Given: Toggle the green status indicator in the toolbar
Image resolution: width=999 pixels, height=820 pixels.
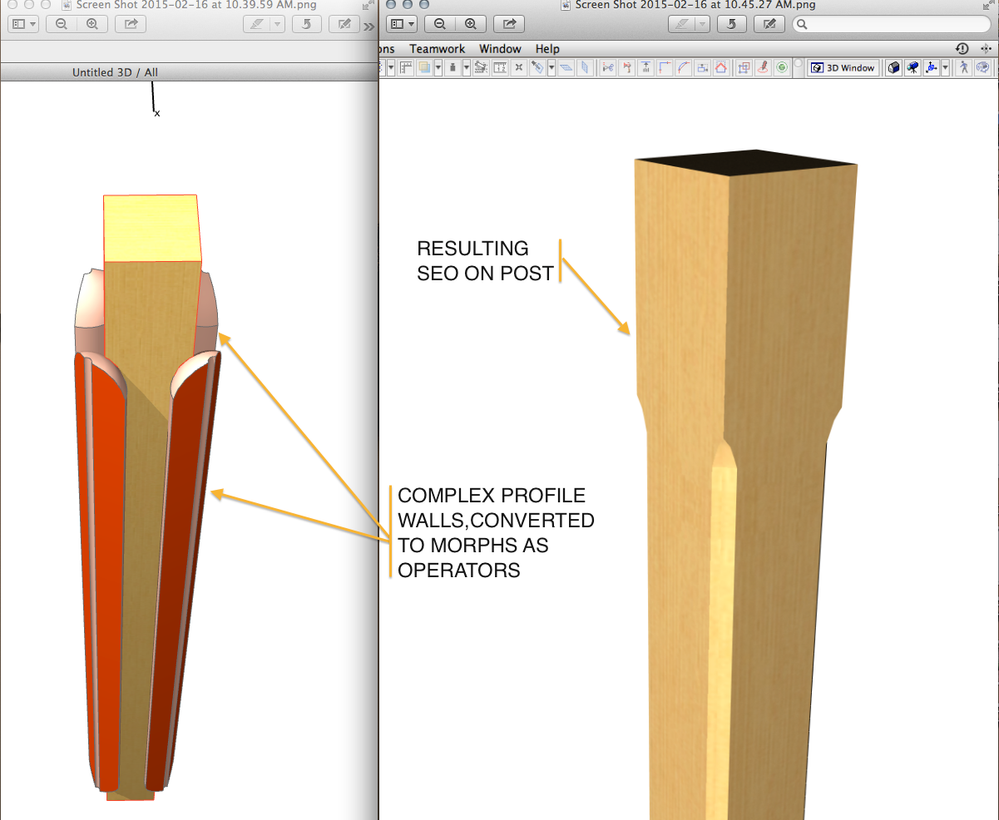Looking at the screenshot, I should [780, 67].
